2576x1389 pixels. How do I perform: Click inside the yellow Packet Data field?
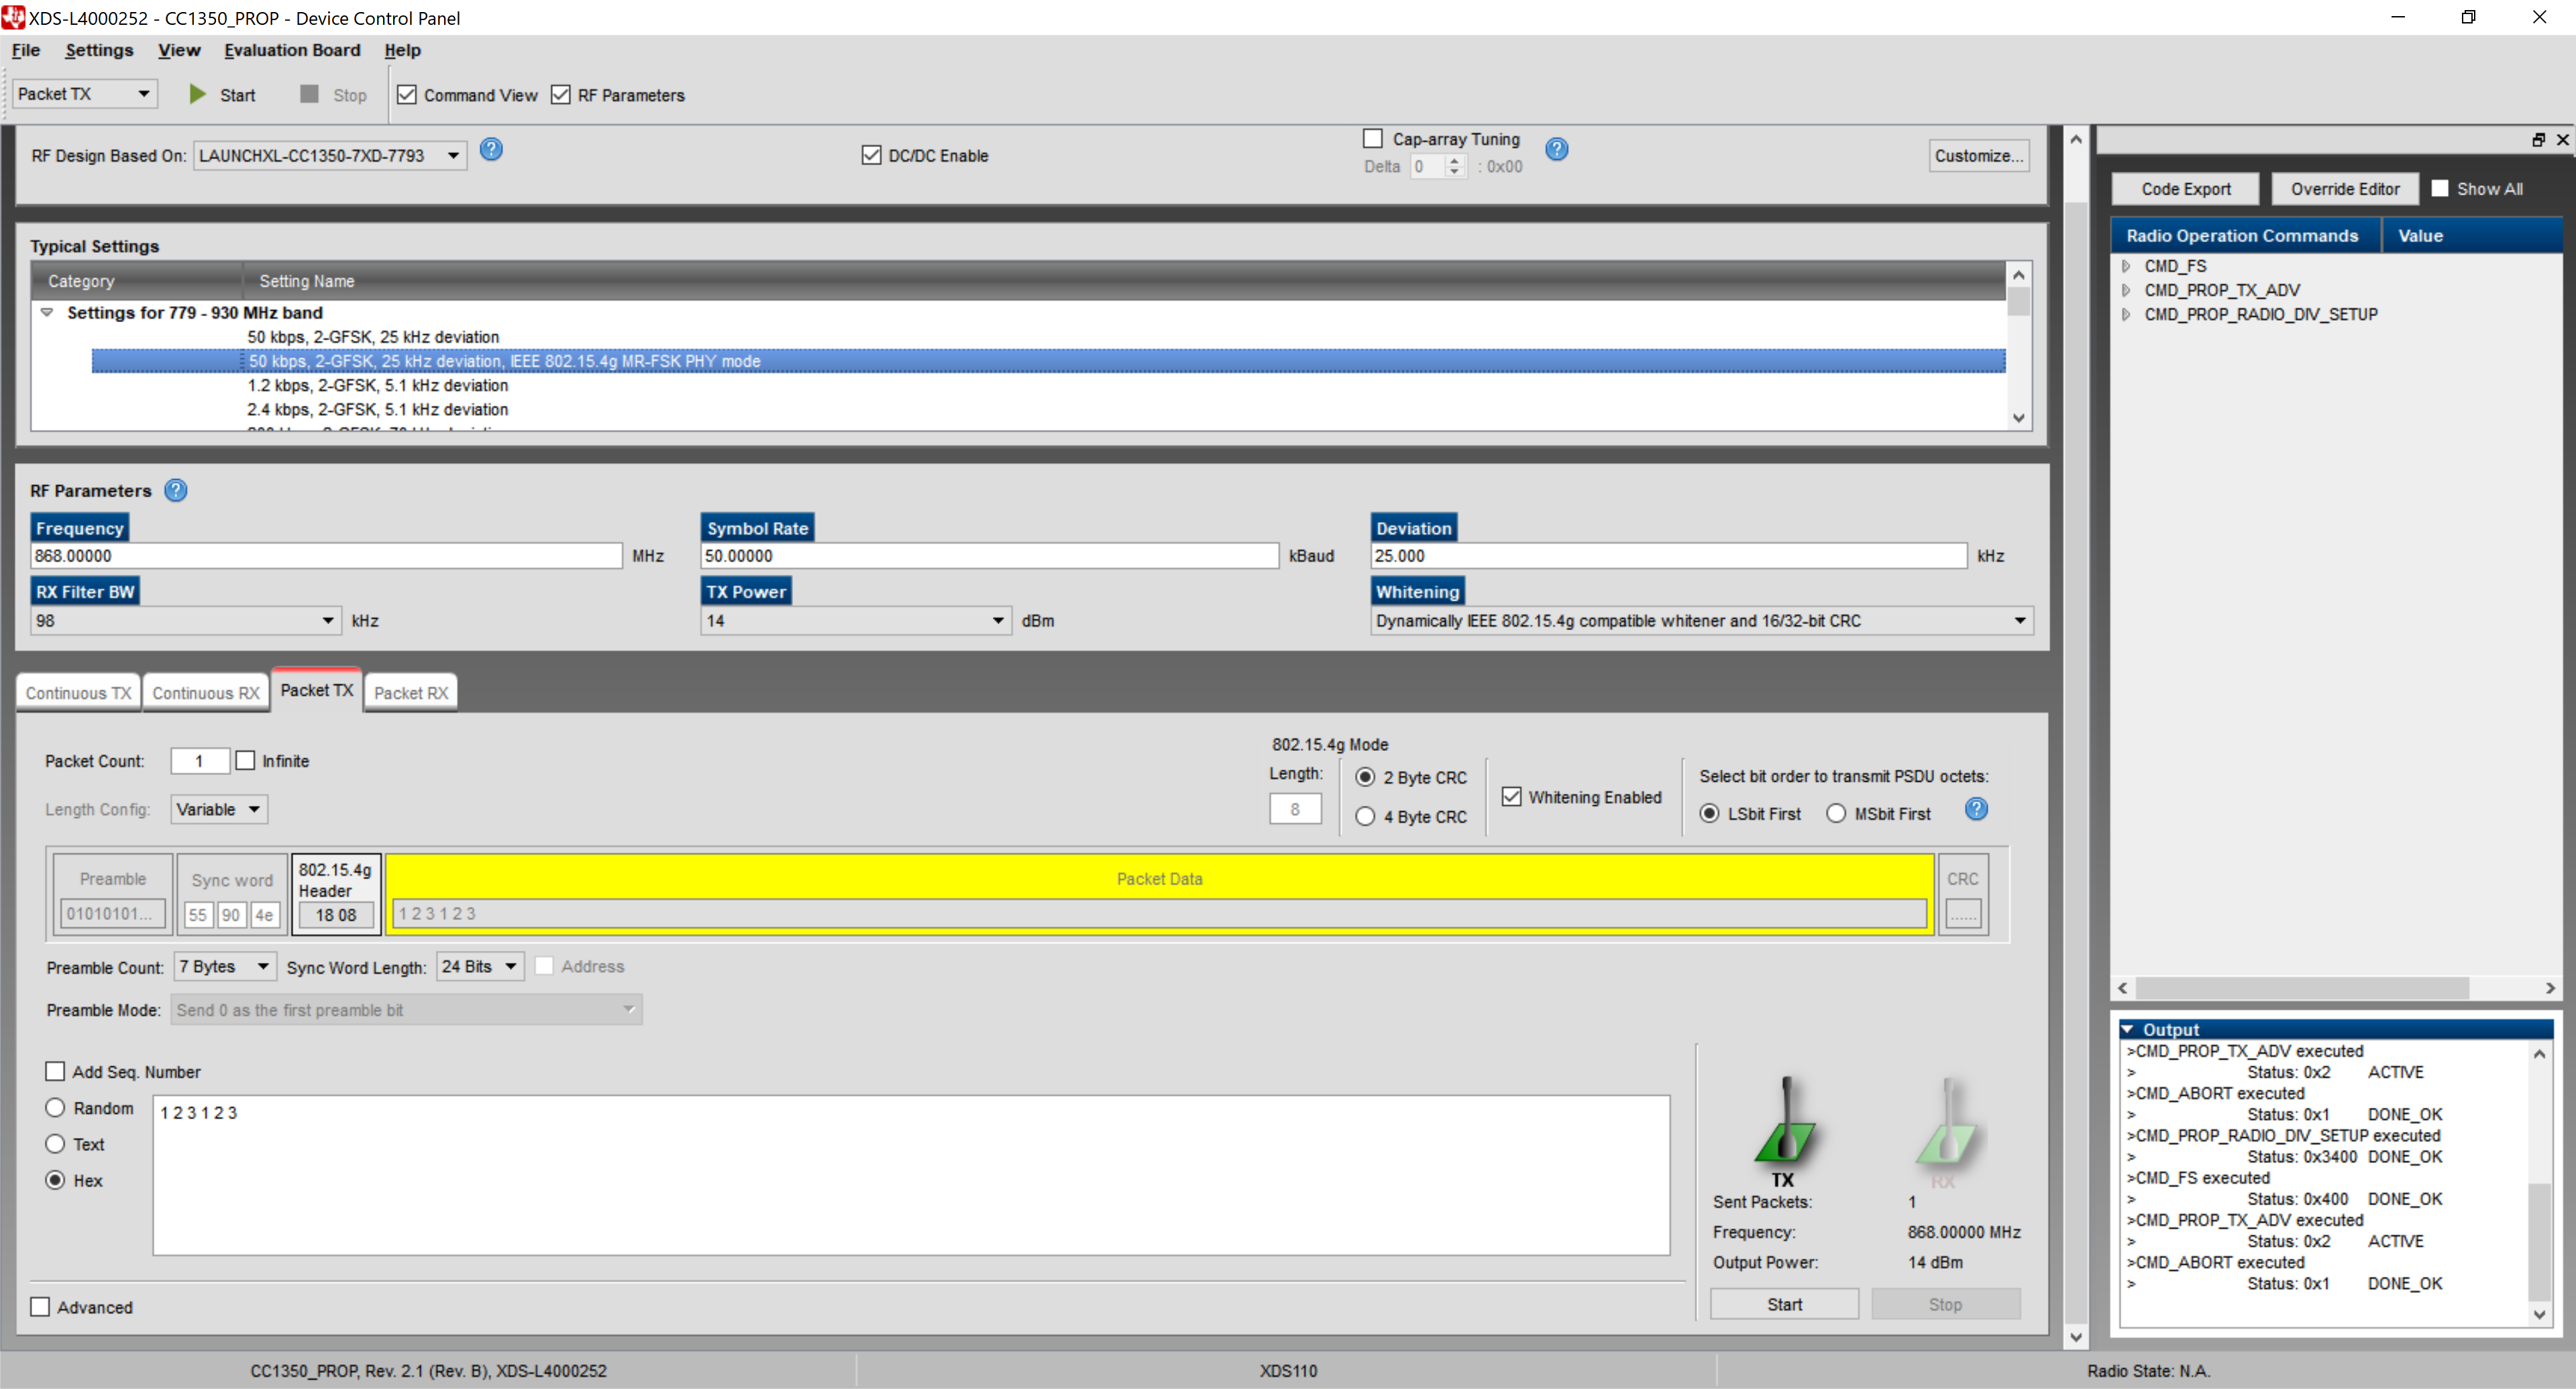tap(1160, 913)
